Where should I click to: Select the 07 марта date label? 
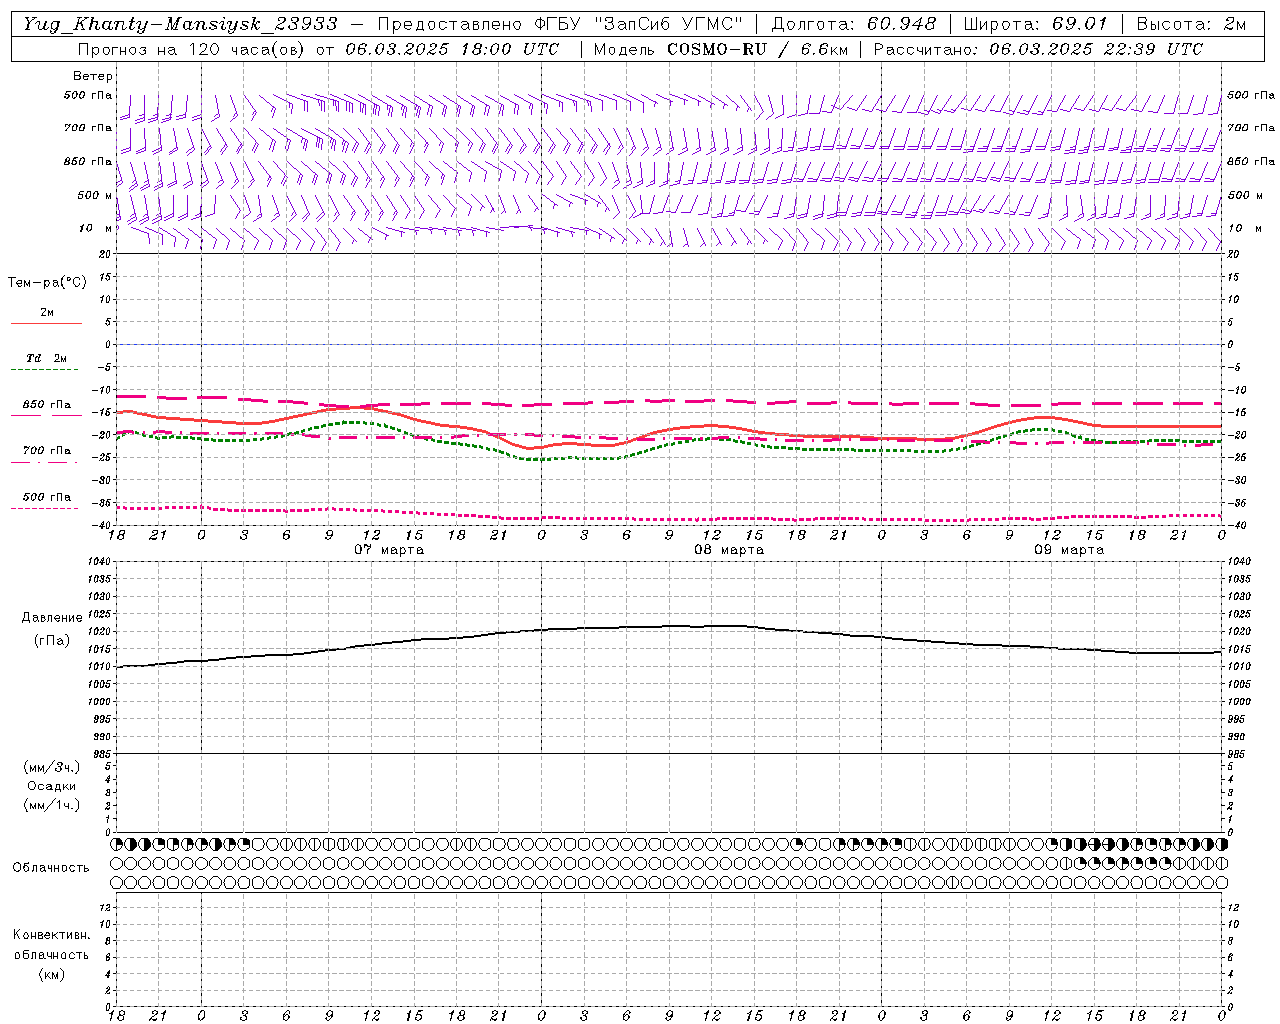(389, 550)
